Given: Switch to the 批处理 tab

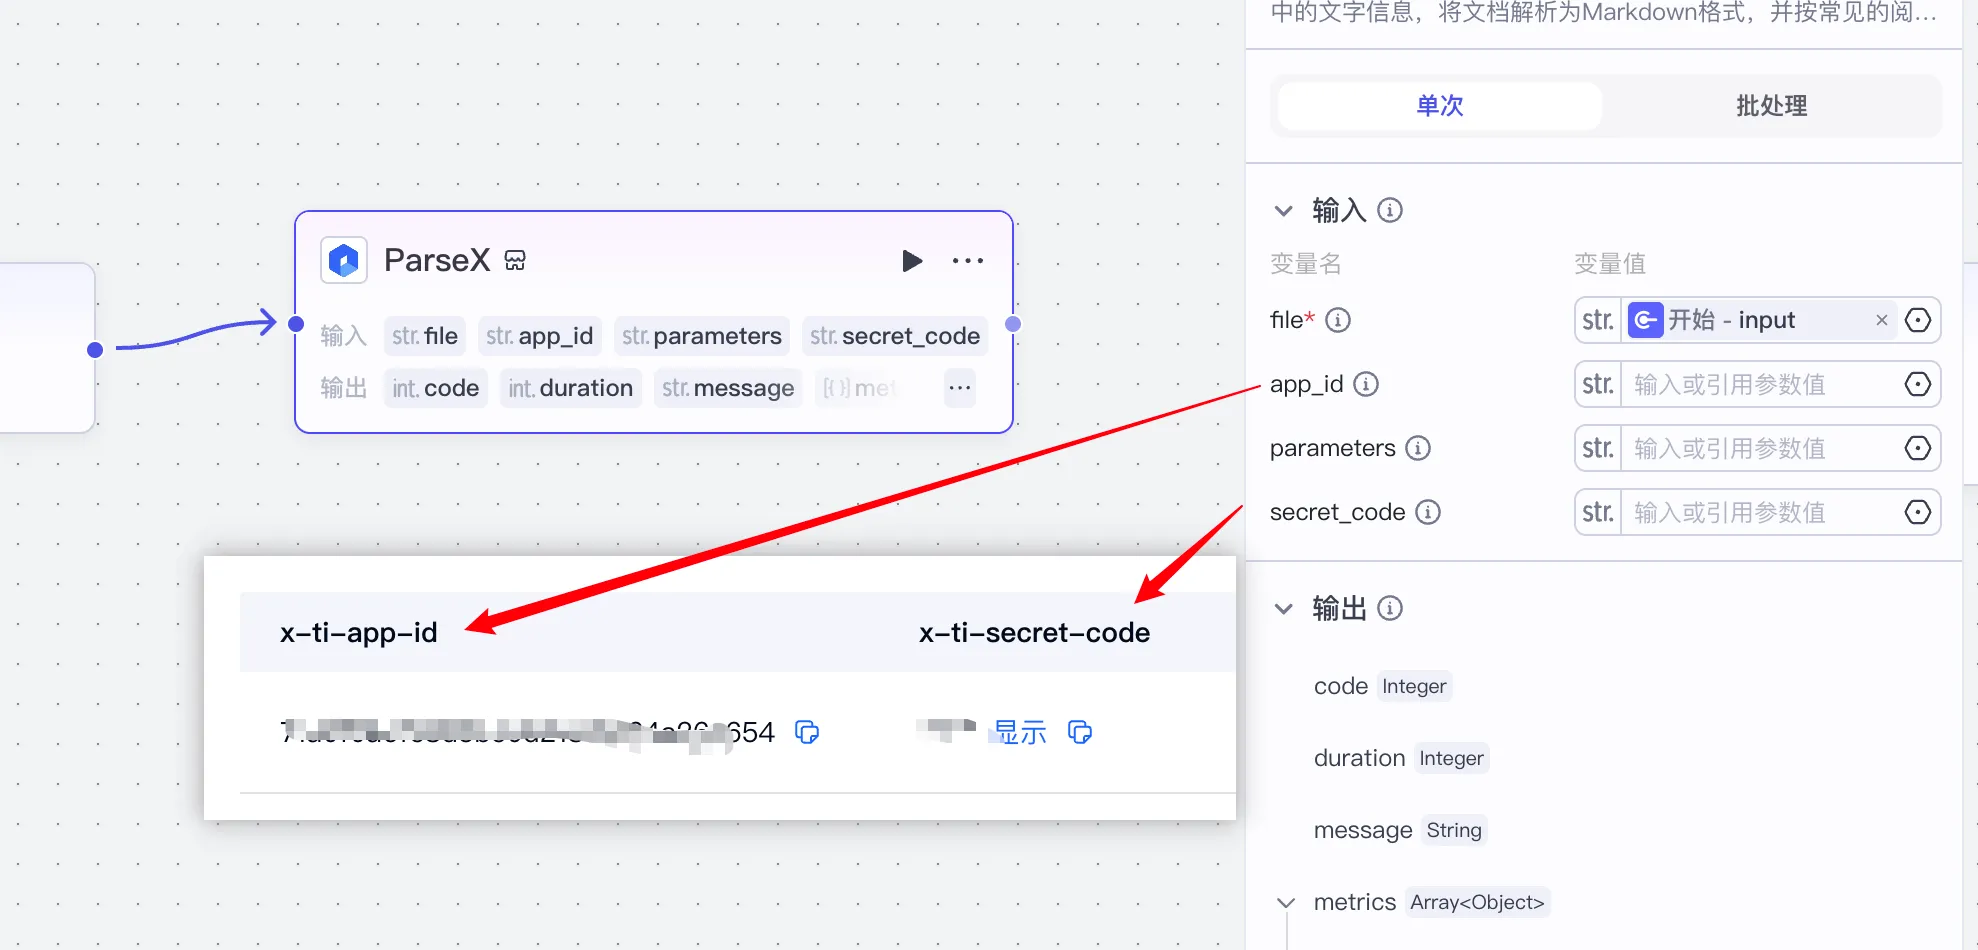Looking at the screenshot, I should click(x=1771, y=106).
